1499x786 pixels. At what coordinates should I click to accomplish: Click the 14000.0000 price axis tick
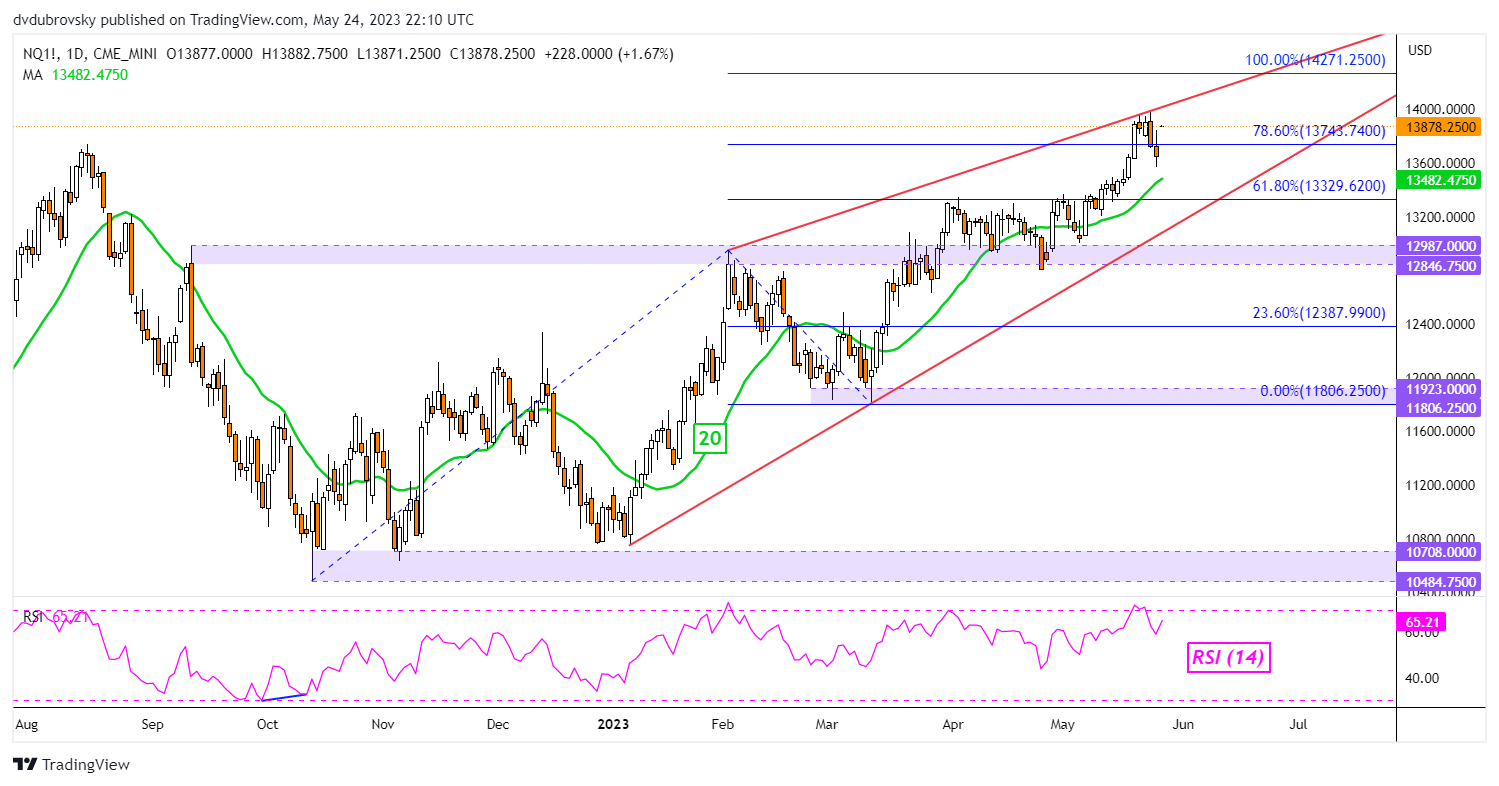point(1441,109)
